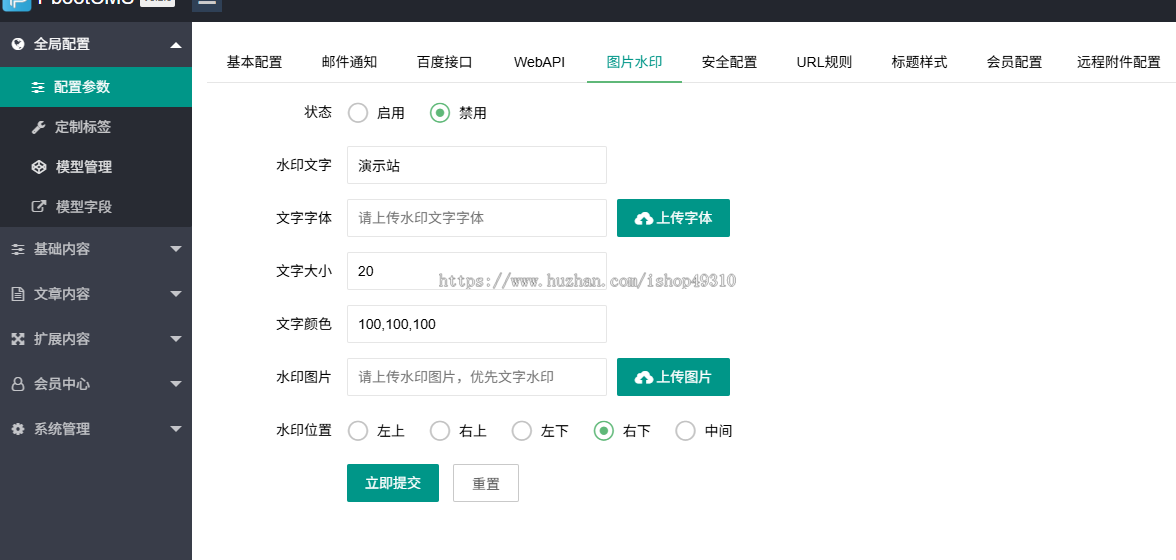1176x560 pixels.
Task: Click the sliders icon beside 基础内容
Action: pos(19,249)
